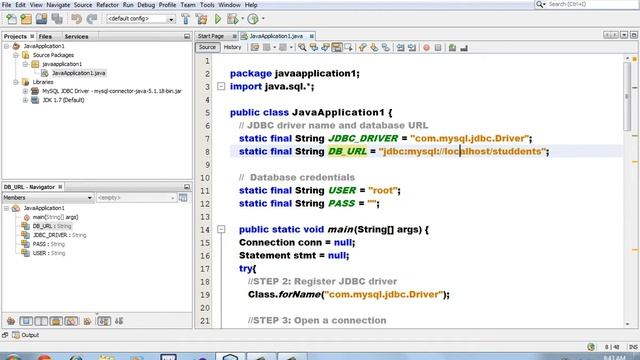Open the Tools menu
Image resolution: width=640 pixels, height=360 pixels.
tap(207, 5)
